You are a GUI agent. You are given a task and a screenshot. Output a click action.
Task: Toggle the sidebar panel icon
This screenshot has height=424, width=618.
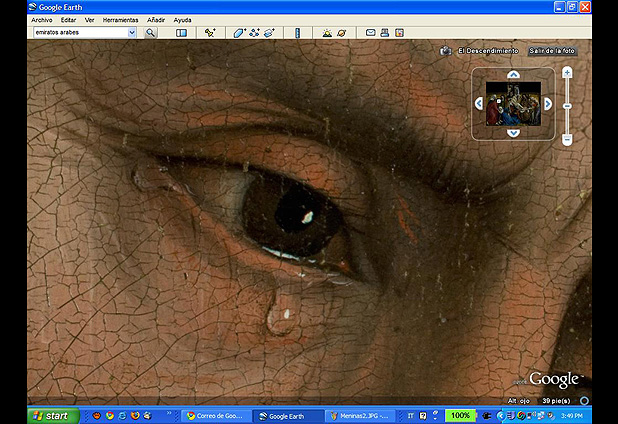181,32
